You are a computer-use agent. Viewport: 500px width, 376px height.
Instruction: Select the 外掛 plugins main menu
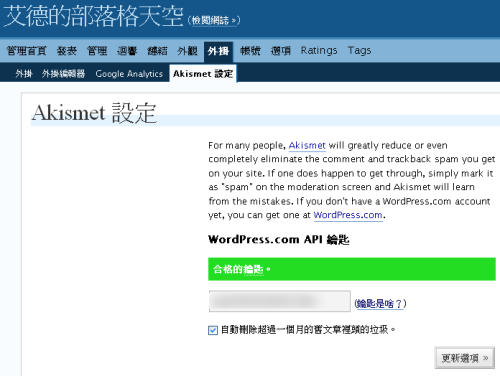tap(218, 51)
